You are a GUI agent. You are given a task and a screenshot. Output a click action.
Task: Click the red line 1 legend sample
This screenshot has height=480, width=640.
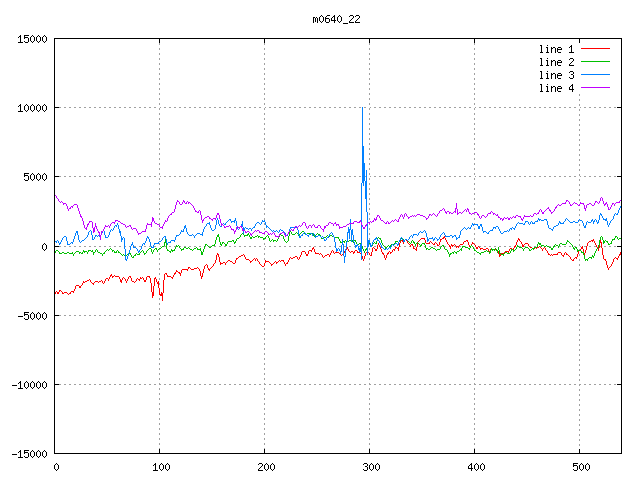click(x=596, y=48)
